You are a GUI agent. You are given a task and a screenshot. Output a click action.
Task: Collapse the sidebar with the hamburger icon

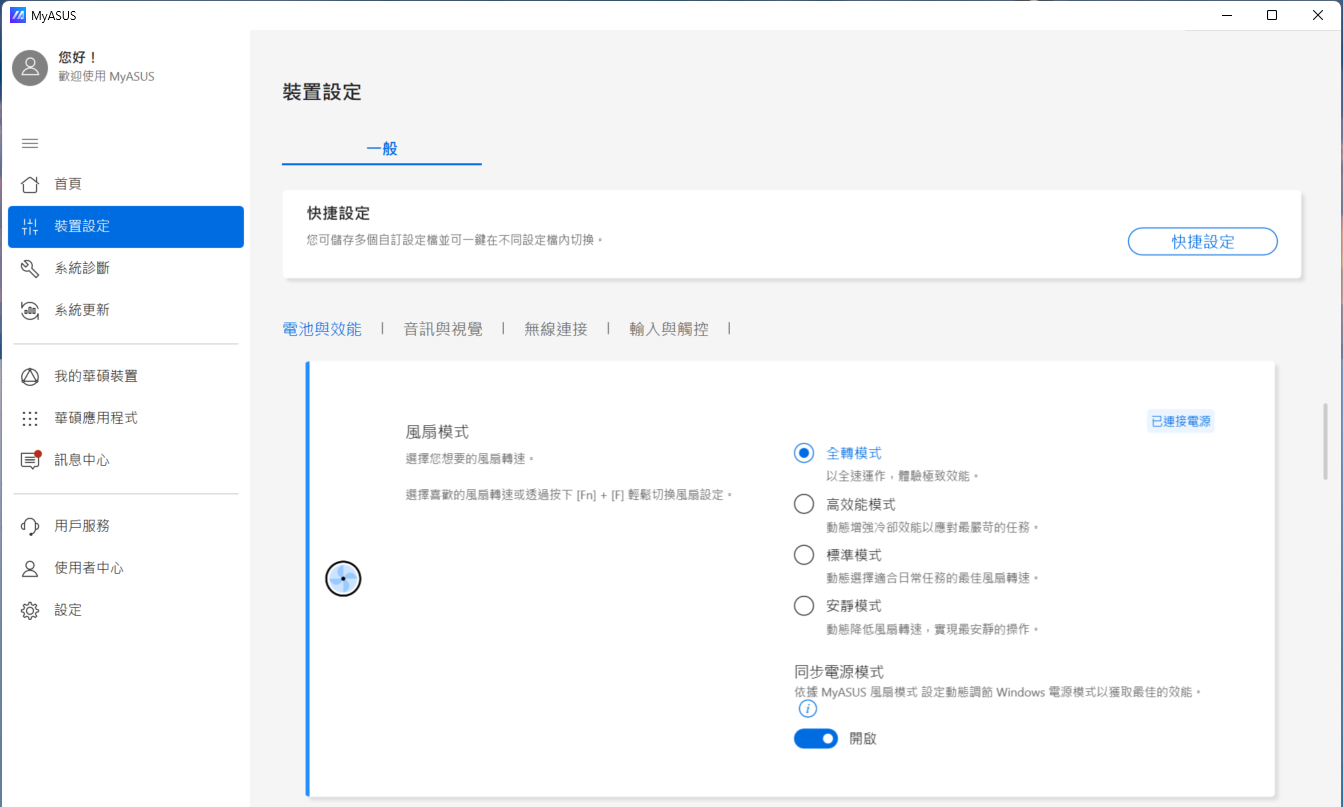[30, 143]
